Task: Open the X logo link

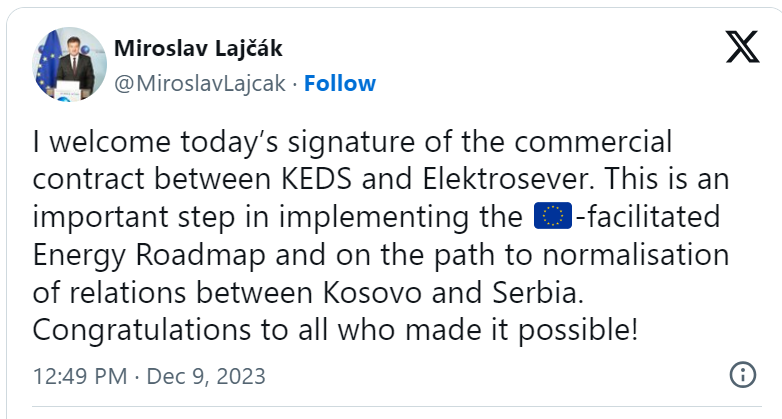Action: pyautogui.click(x=742, y=47)
